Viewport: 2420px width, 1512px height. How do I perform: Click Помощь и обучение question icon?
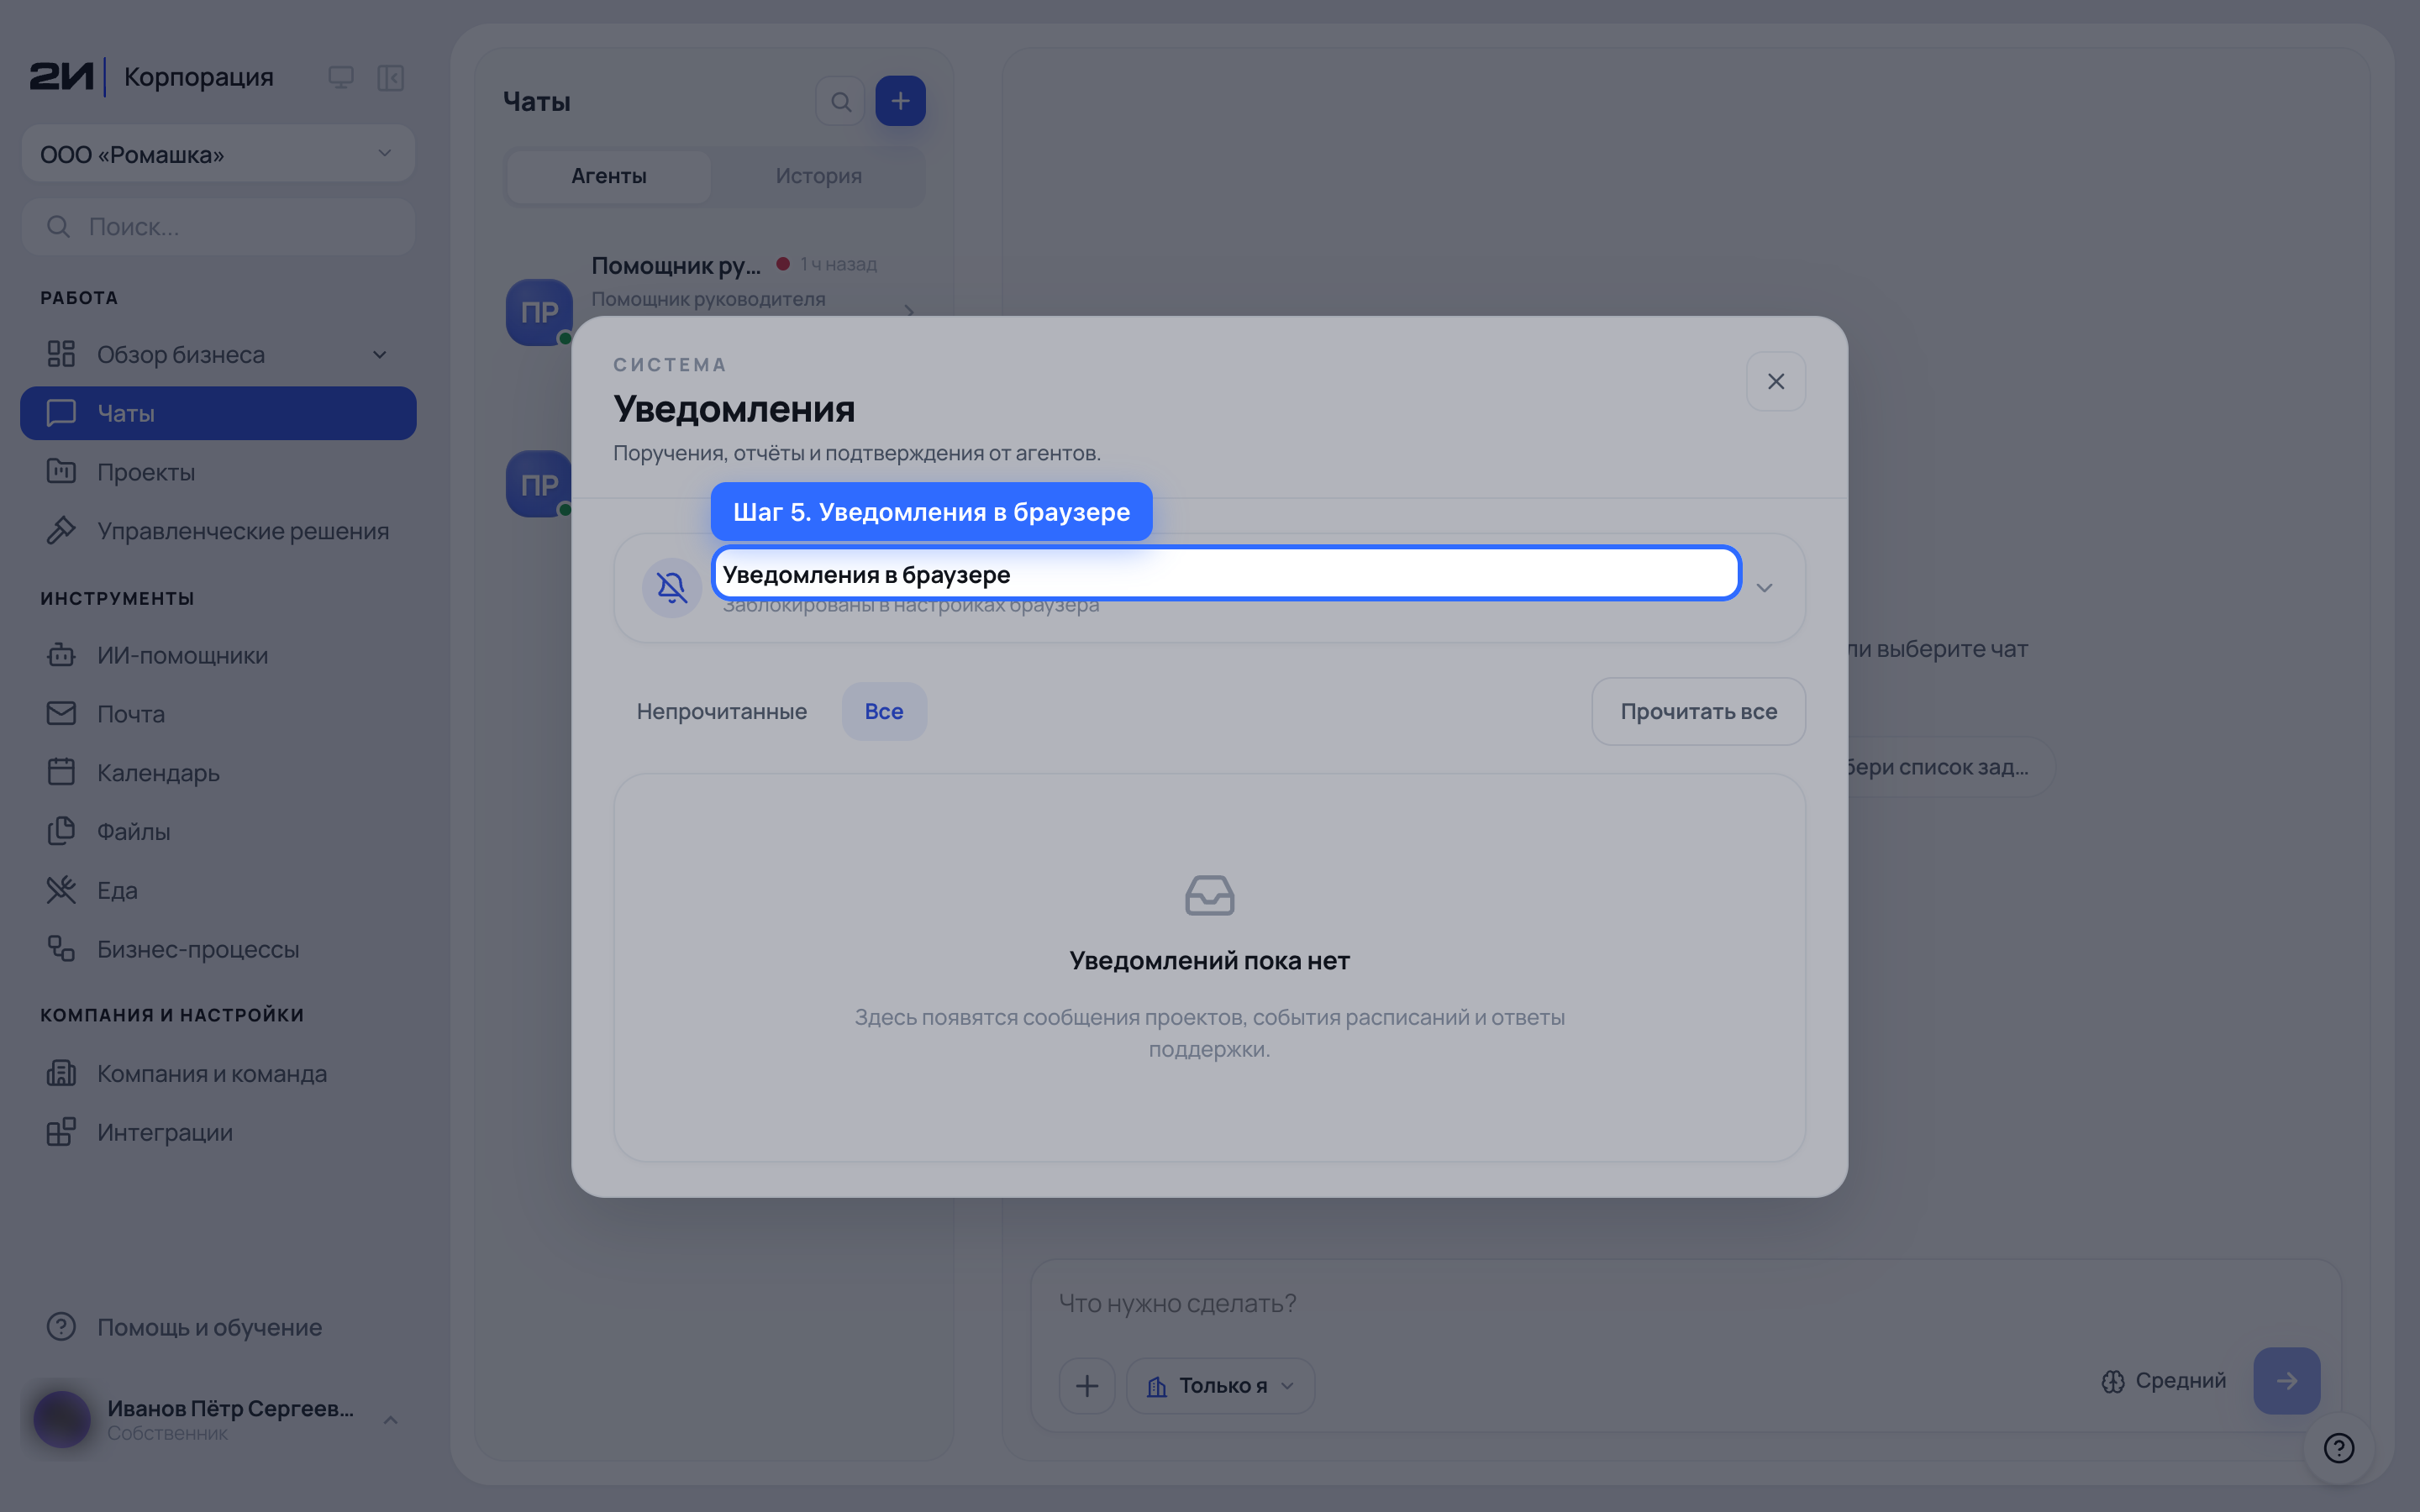(61, 1327)
